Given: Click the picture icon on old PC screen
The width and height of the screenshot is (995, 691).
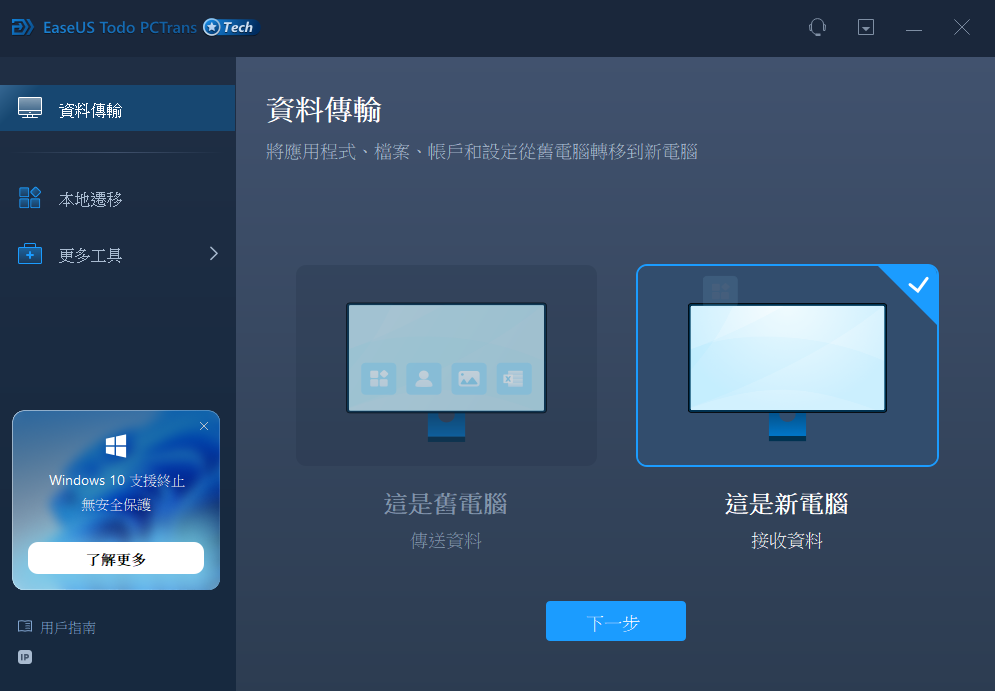Looking at the screenshot, I should [x=469, y=378].
